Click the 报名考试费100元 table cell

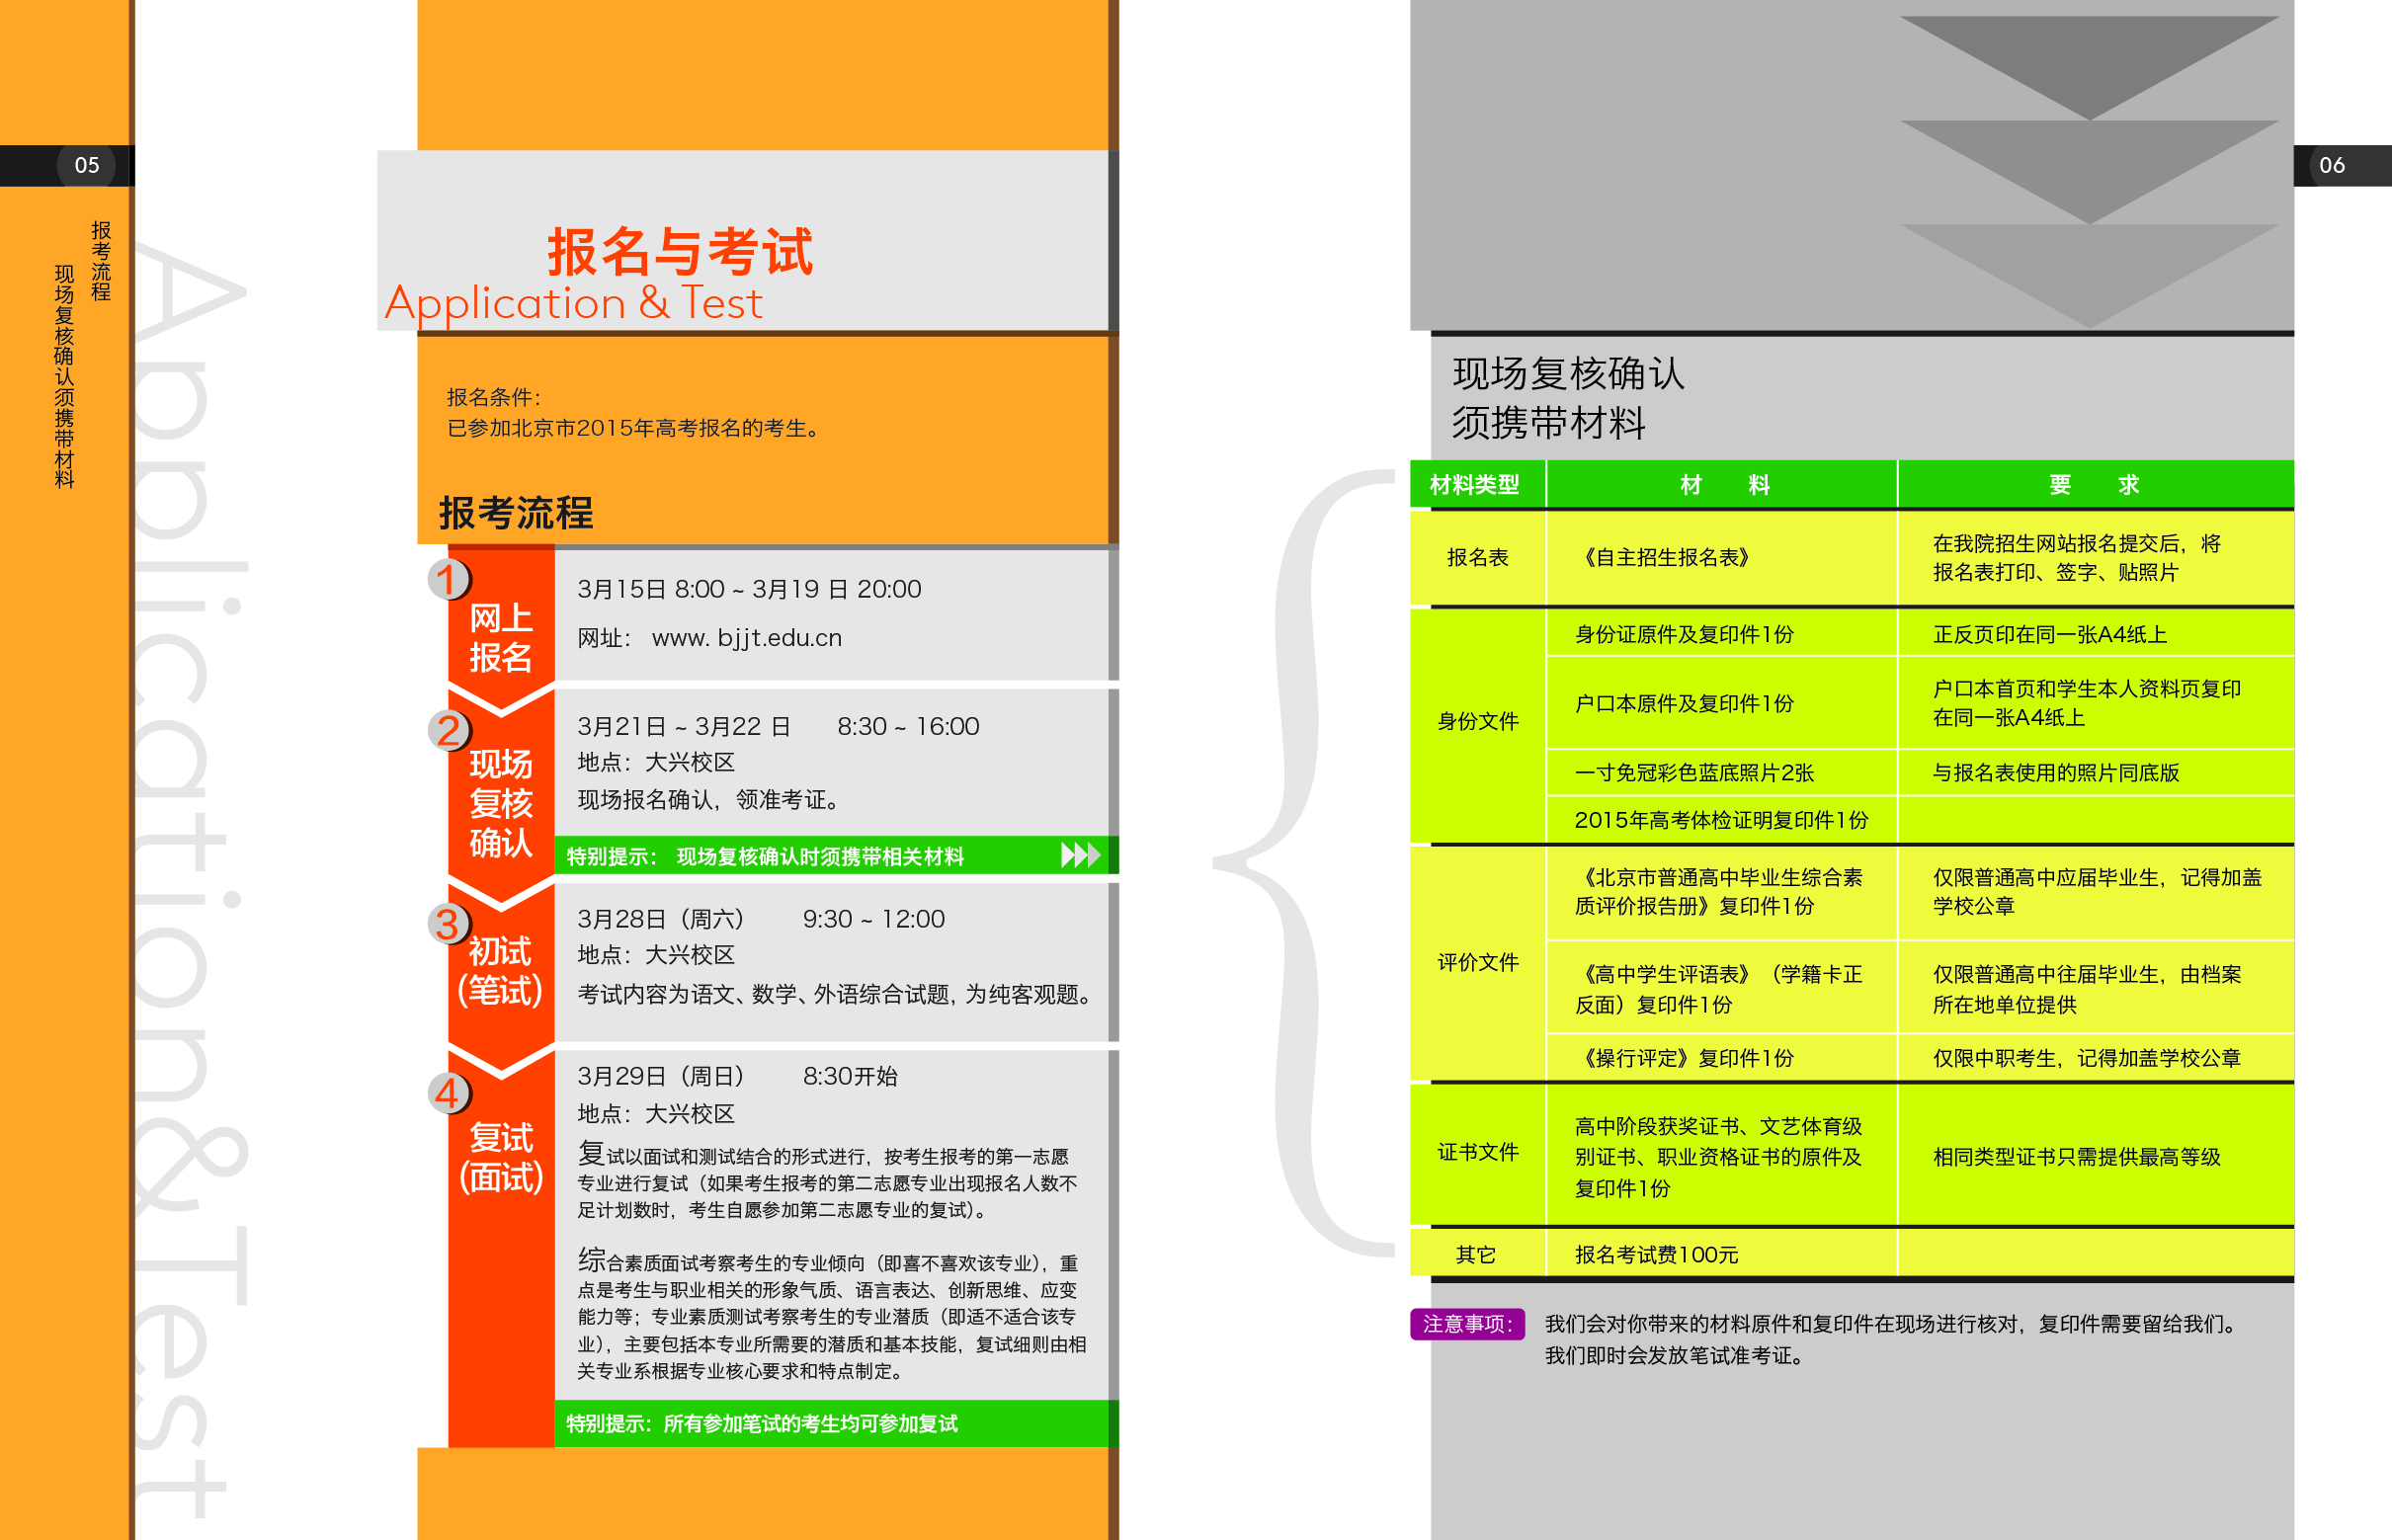[1656, 1255]
